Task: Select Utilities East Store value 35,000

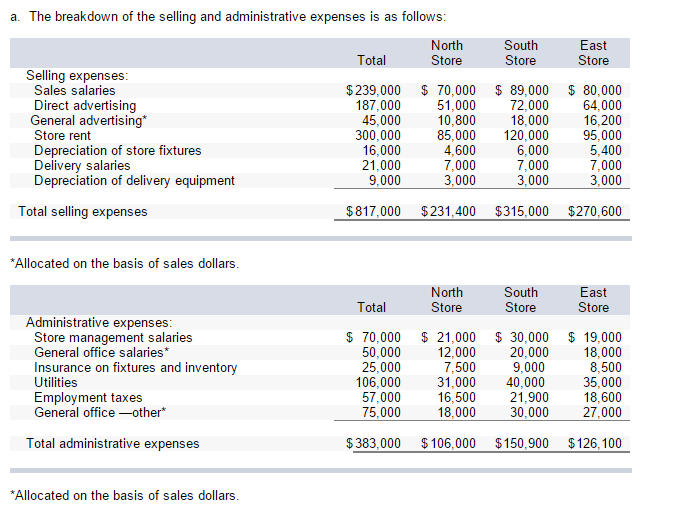Action: pyautogui.click(x=602, y=383)
